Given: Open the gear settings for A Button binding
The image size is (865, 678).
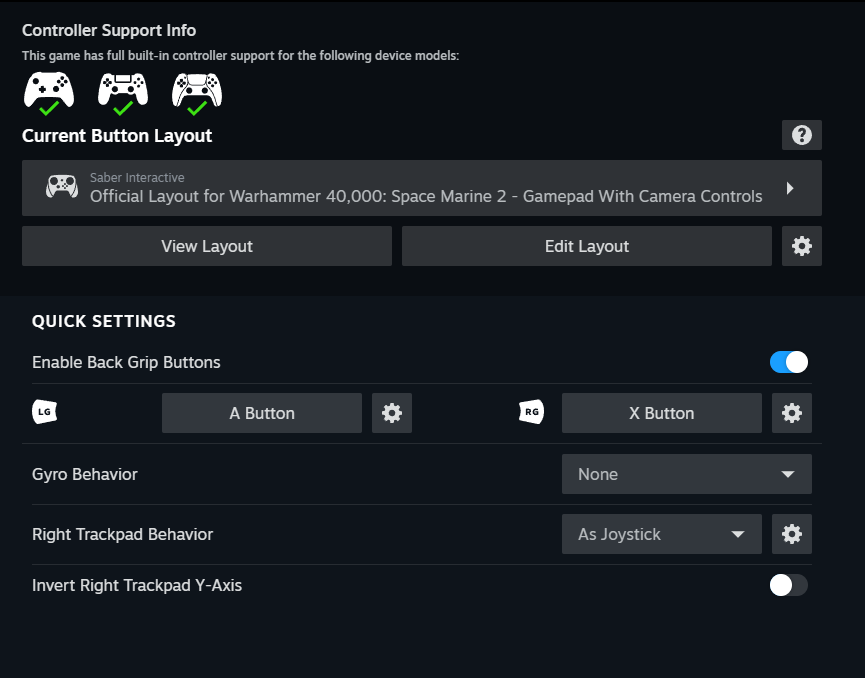Looking at the screenshot, I should pos(392,413).
